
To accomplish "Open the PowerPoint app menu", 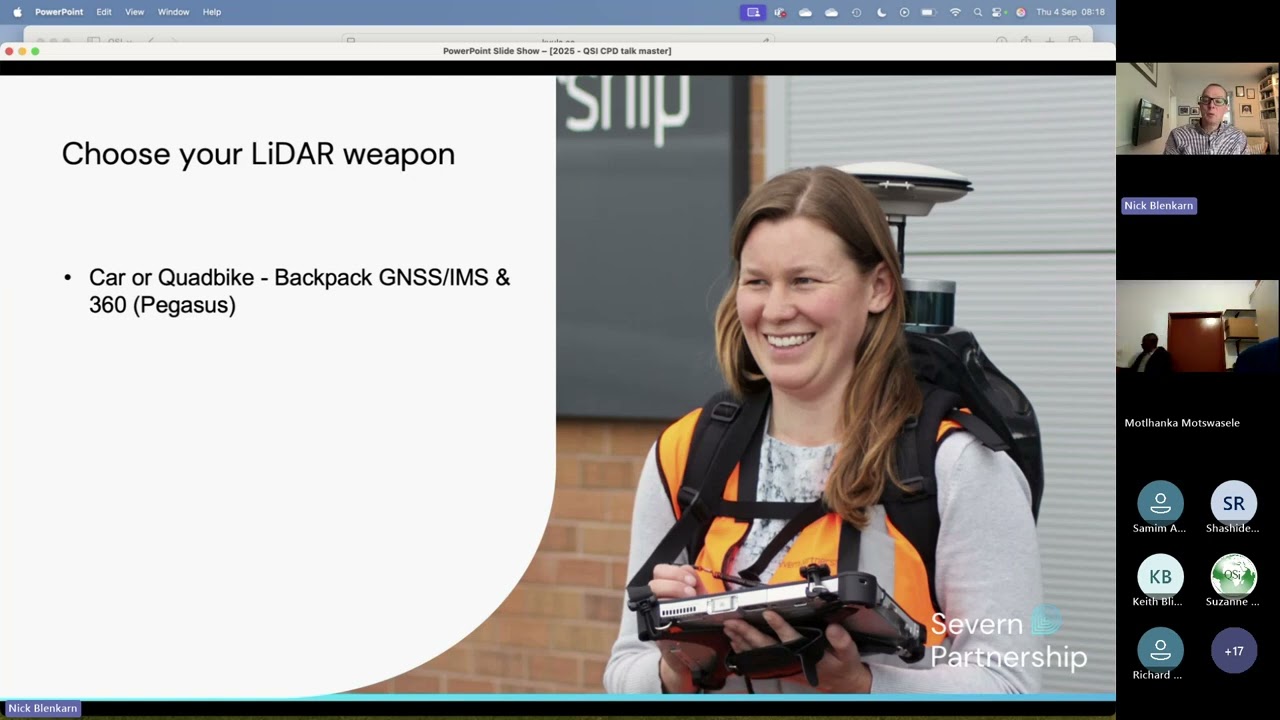I will (x=59, y=12).
